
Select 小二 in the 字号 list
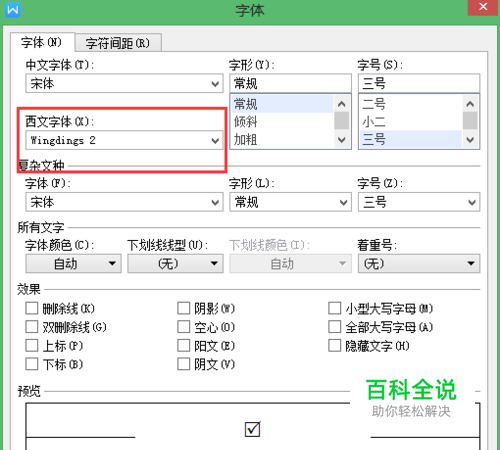(411, 122)
